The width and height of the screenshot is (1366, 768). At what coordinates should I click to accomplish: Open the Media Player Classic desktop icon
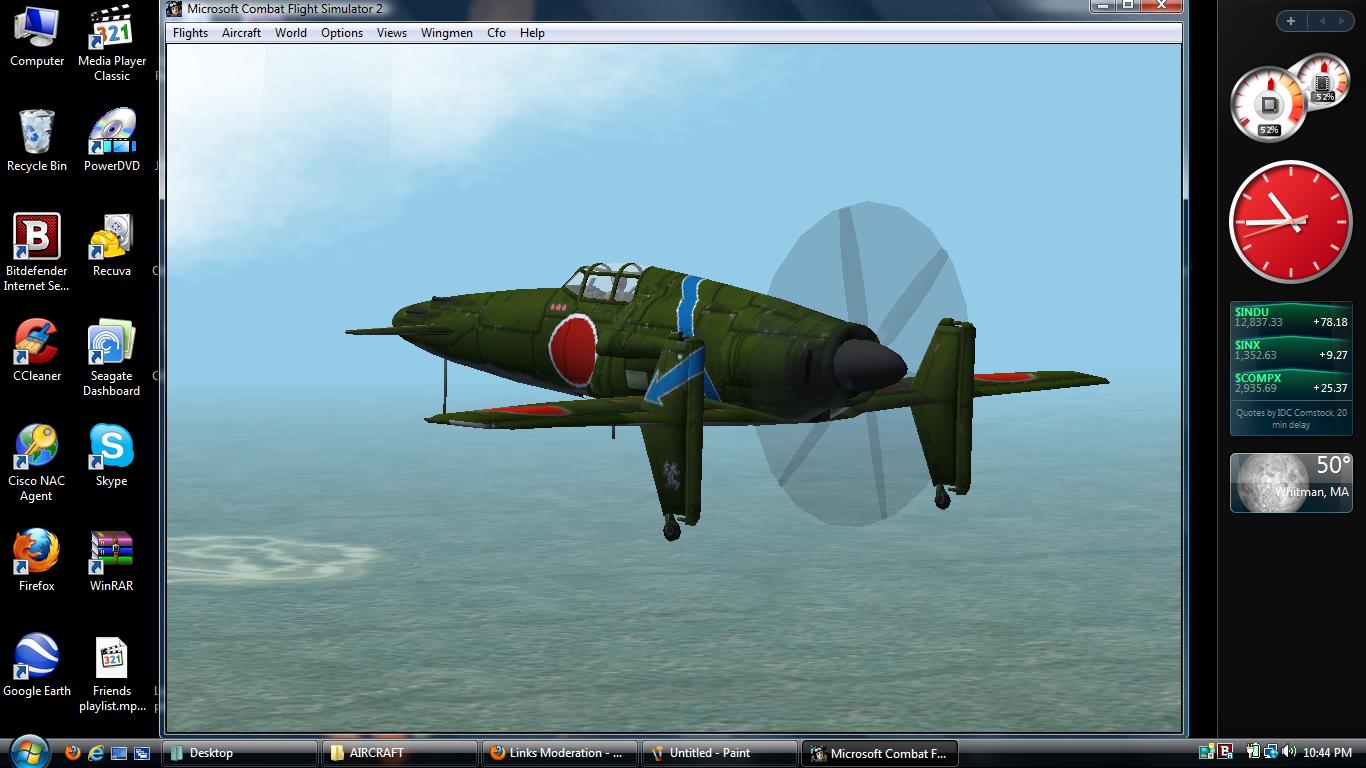[112, 30]
